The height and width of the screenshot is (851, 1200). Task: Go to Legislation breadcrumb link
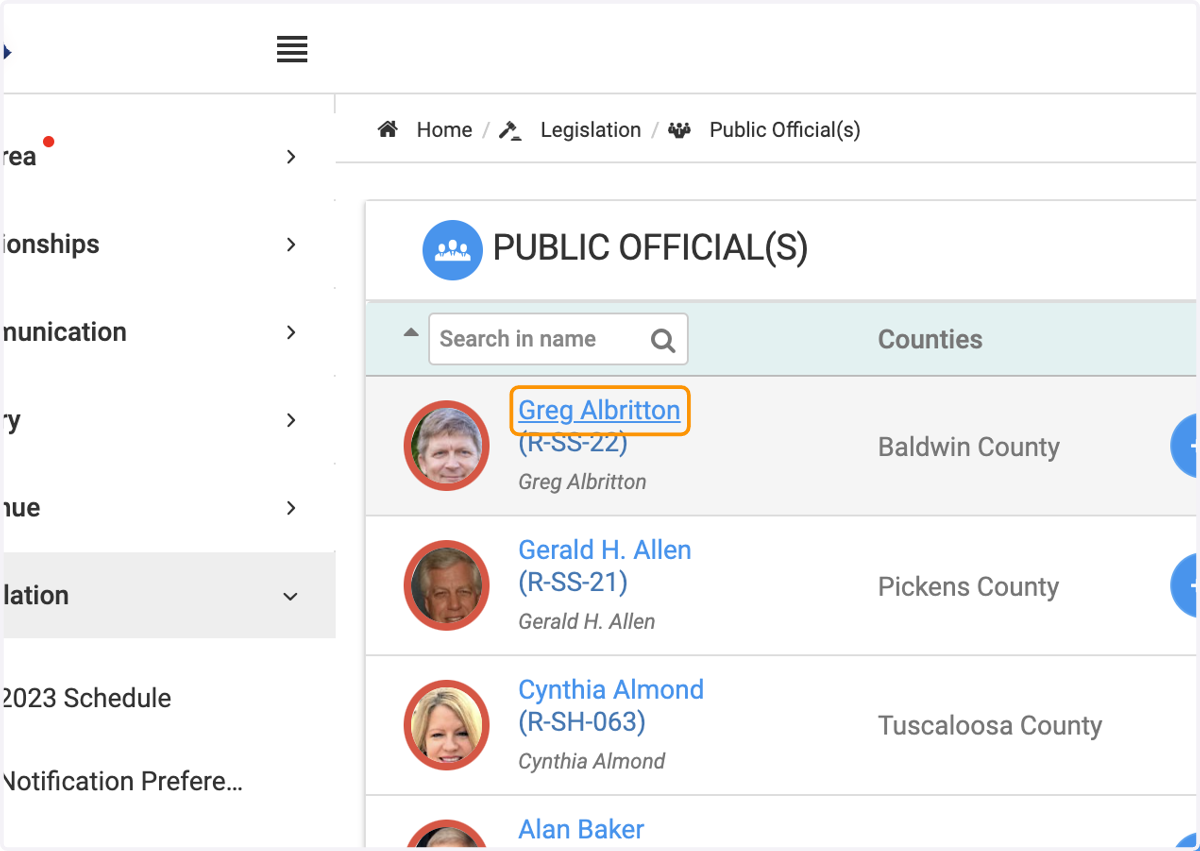(x=590, y=130)
